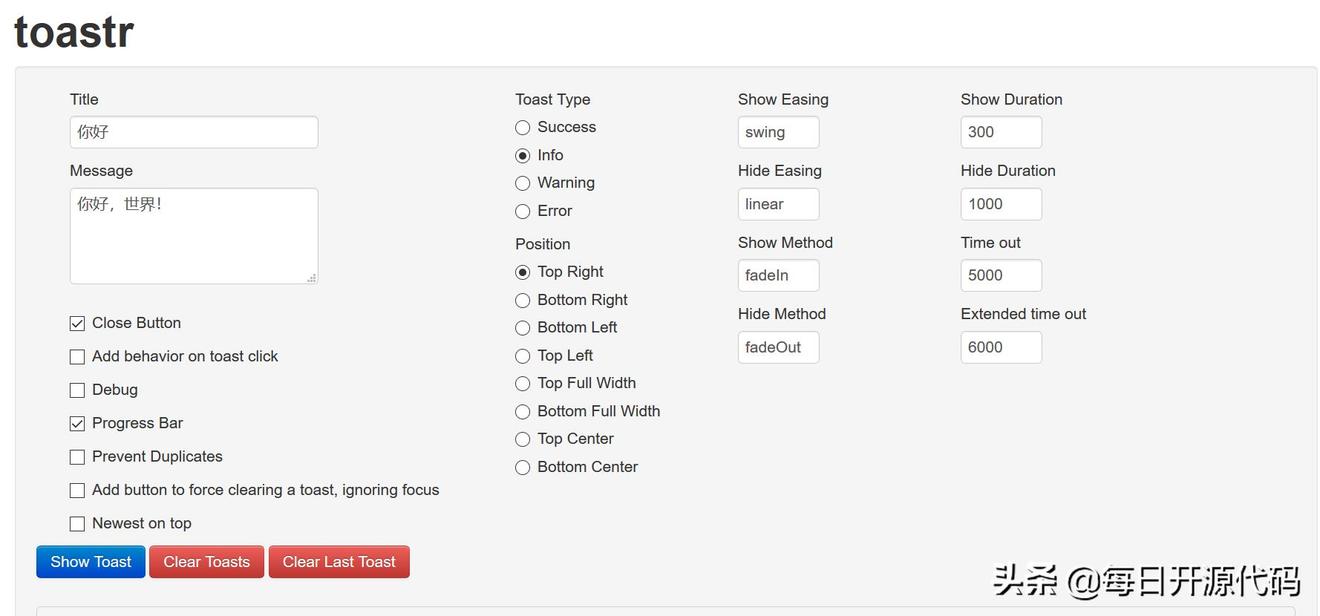This screenshot has height=616, width=1320.
Task: Click the Clear Last Toast button
Action: [x=339, y=562]
